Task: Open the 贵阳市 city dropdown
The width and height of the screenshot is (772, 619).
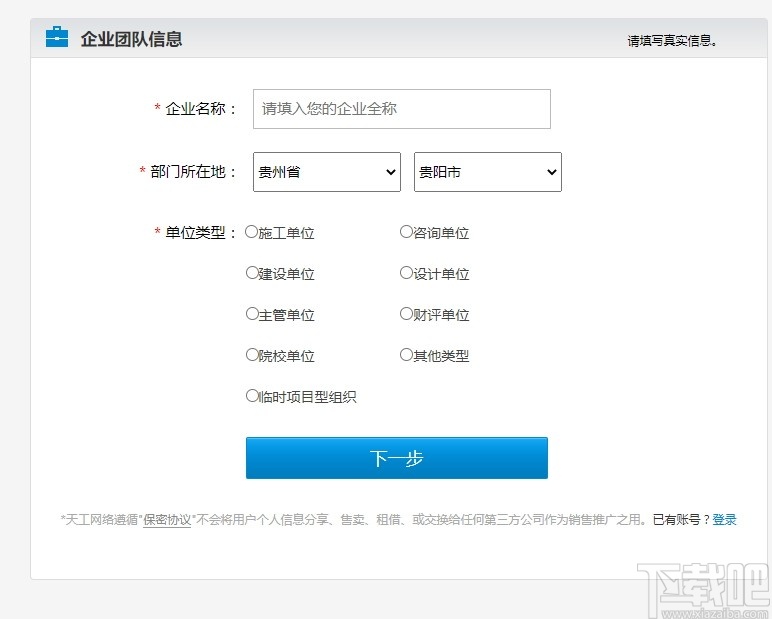Action: click(488, 172)
